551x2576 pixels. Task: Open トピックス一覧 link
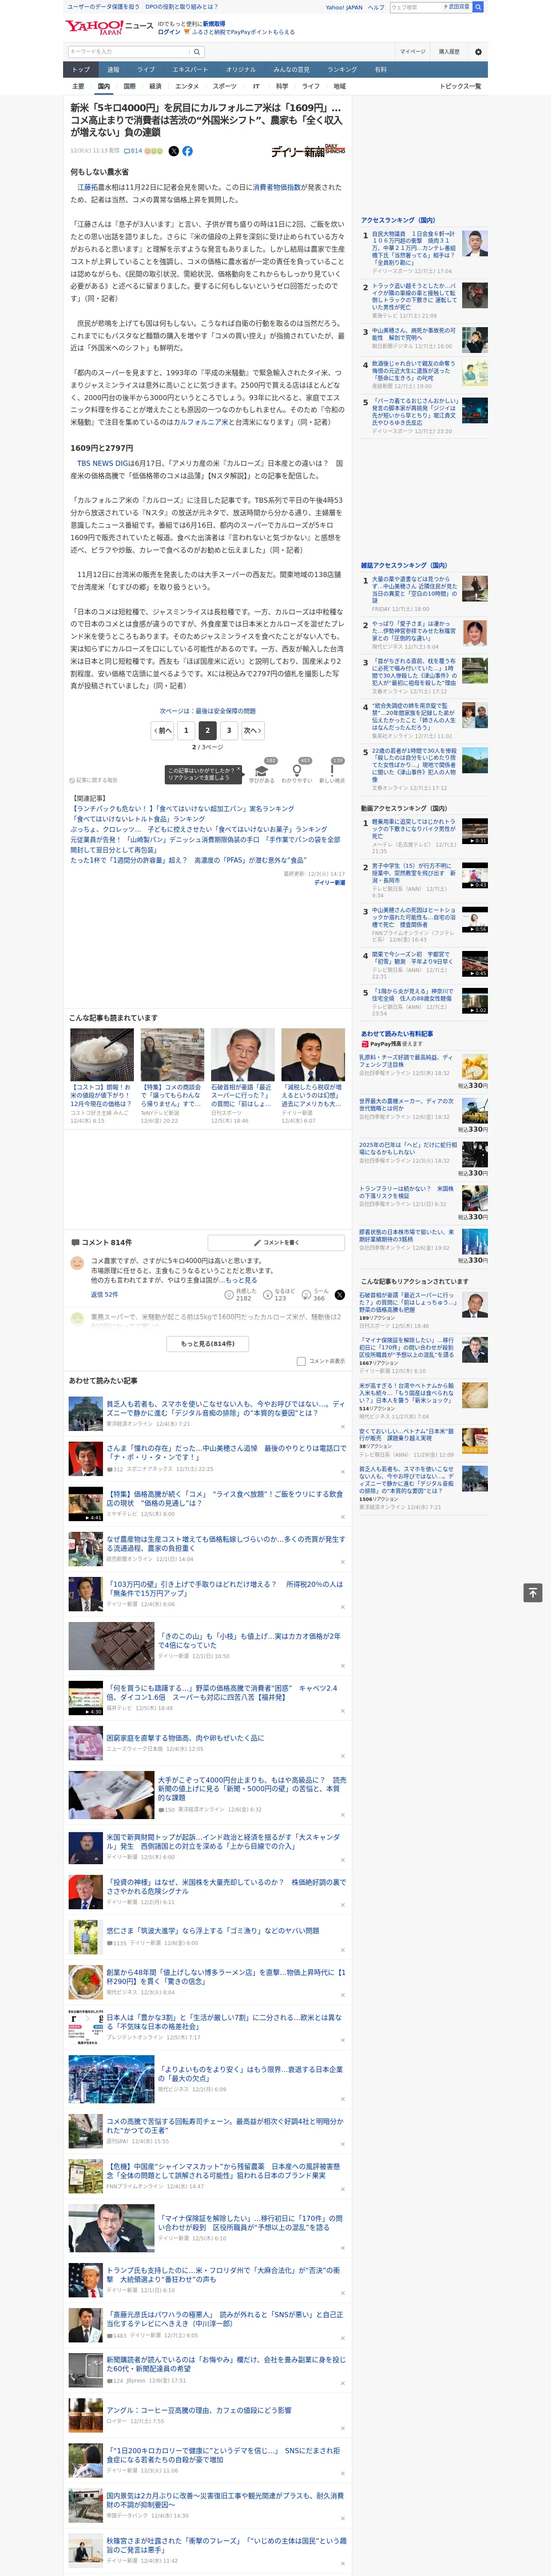click(460, 86)
